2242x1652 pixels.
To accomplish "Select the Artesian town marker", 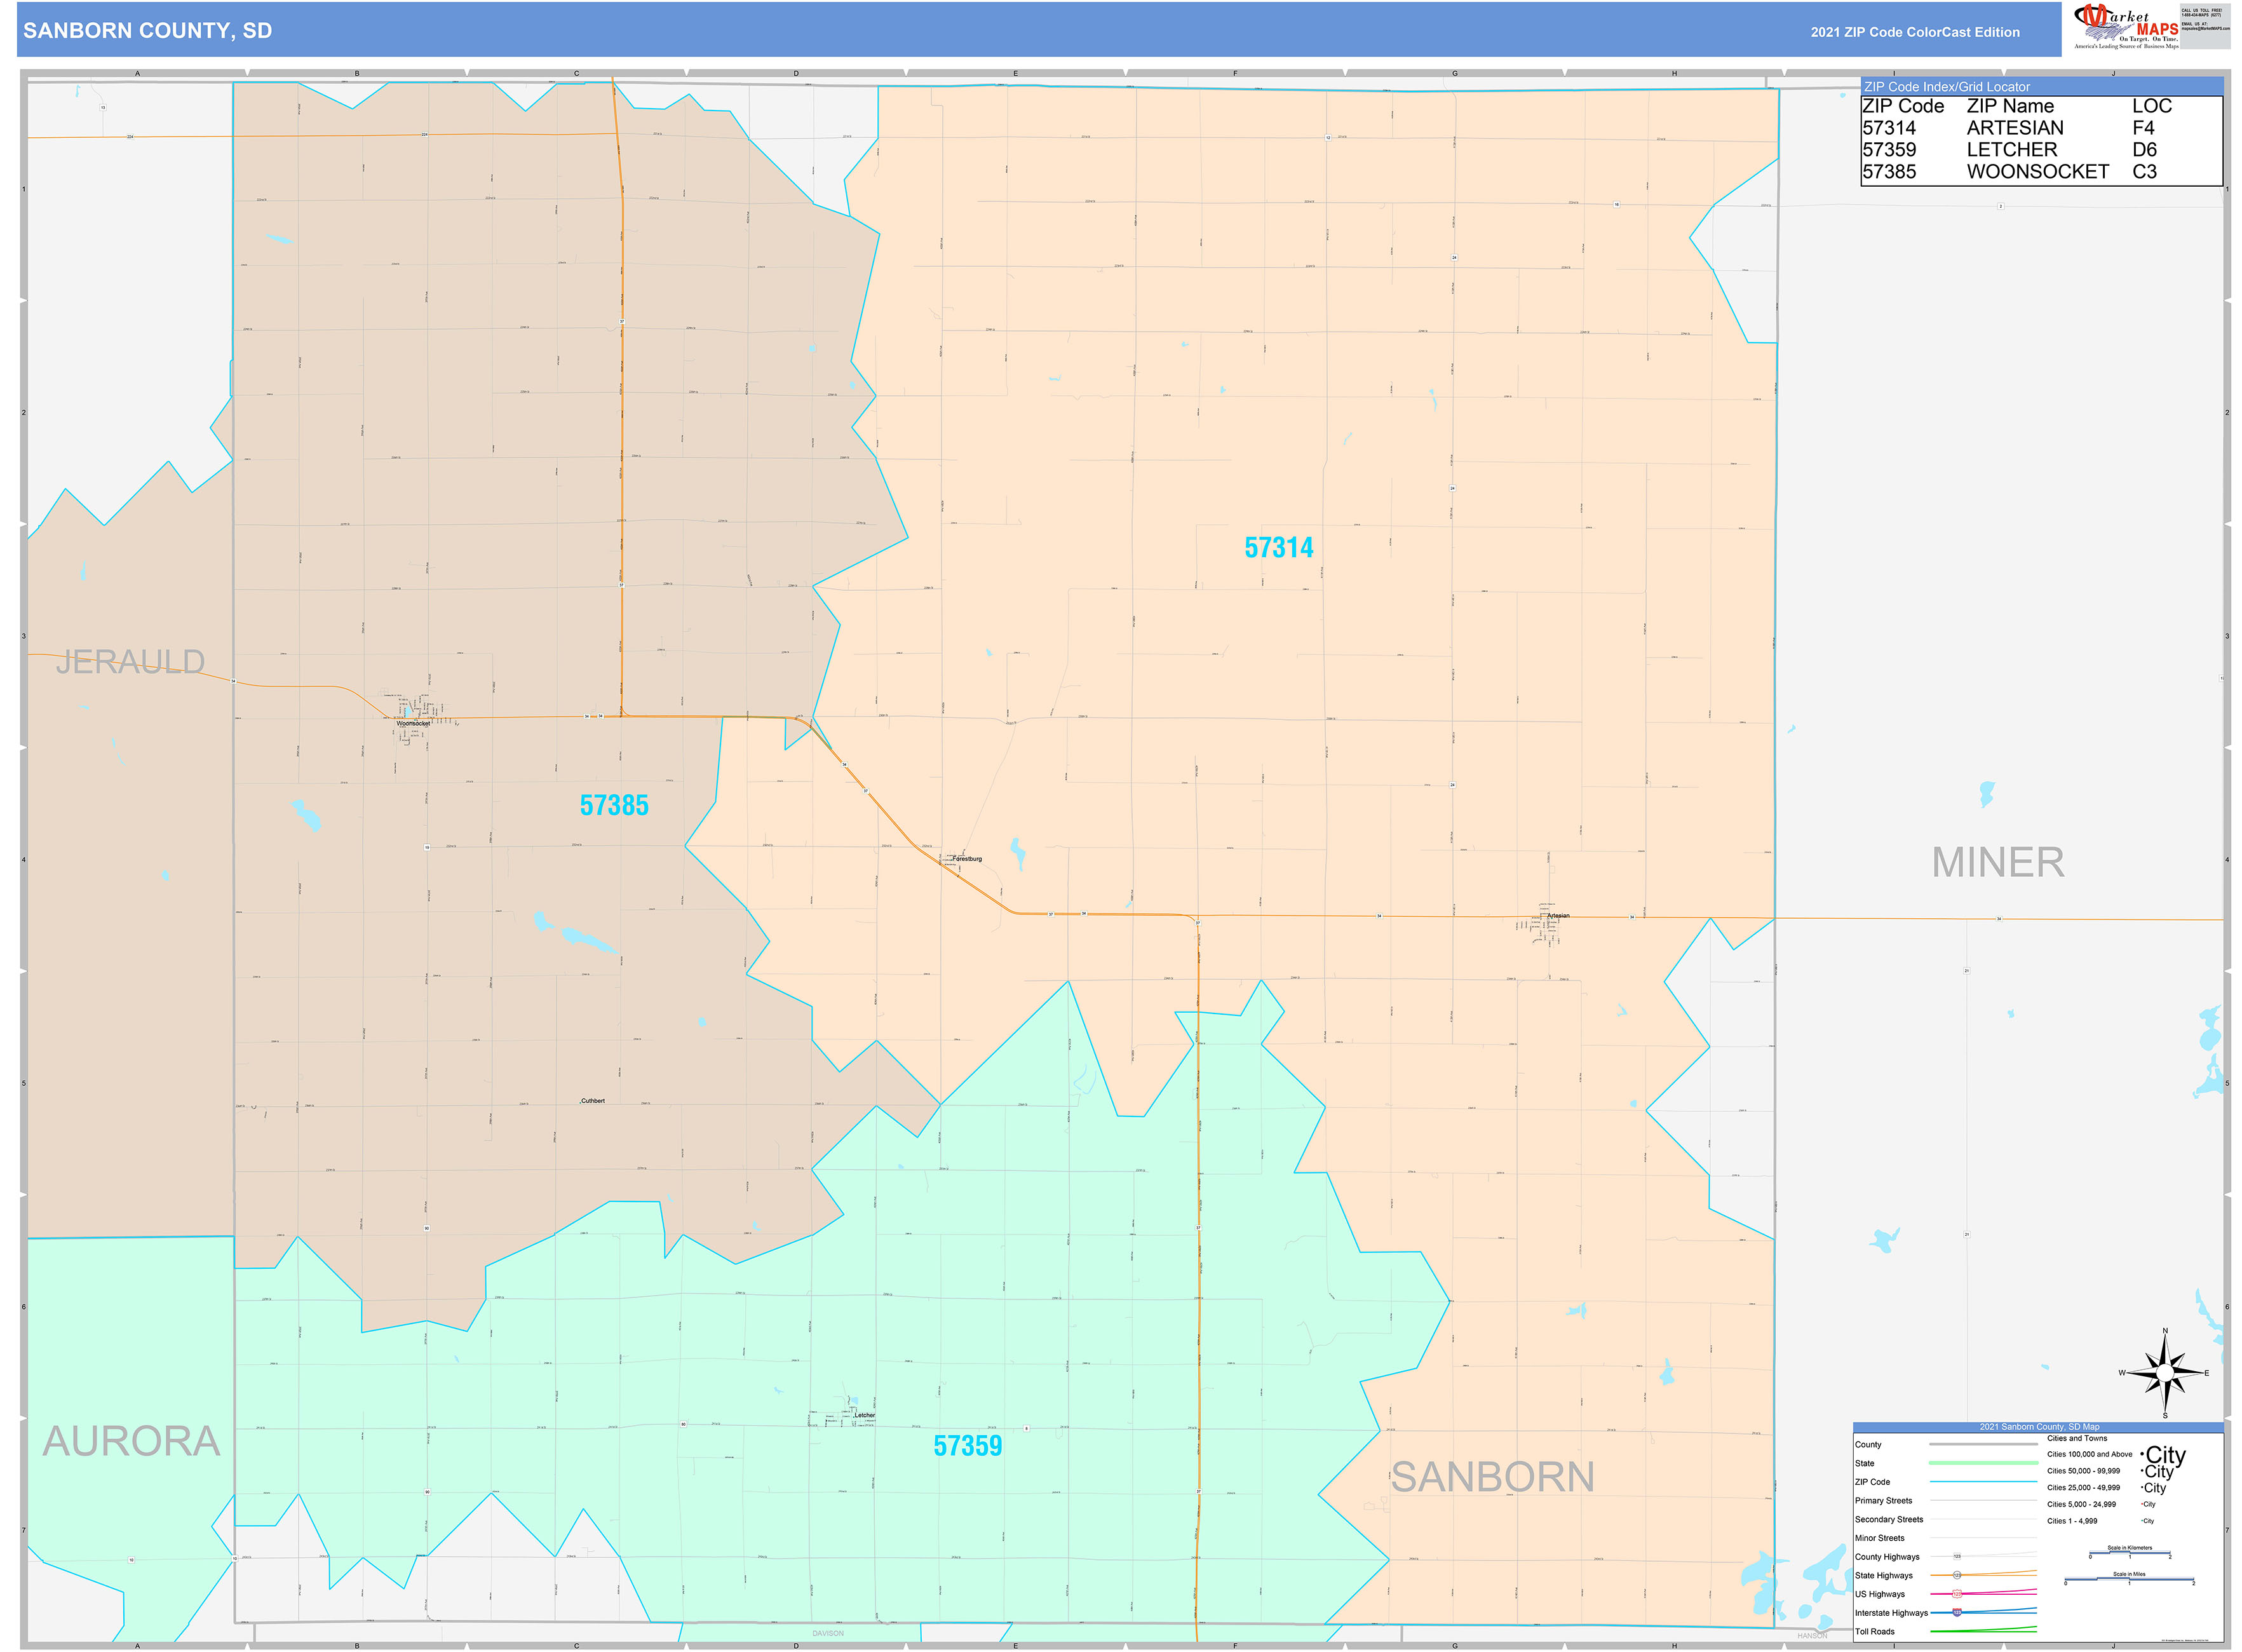I will pyautogui.click(x=1553, y=919).
